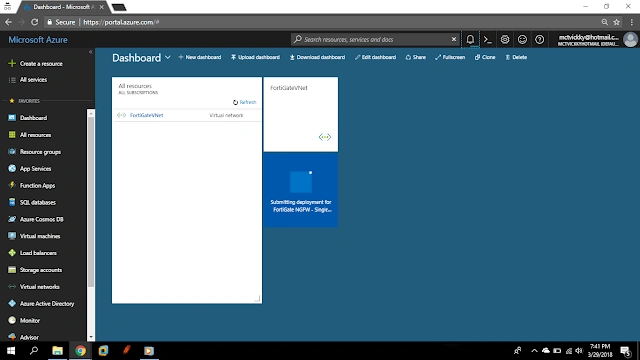Screen dimensions: 640x360
Task: Click Chrome icon in taskbar
Action: [80, 351]
